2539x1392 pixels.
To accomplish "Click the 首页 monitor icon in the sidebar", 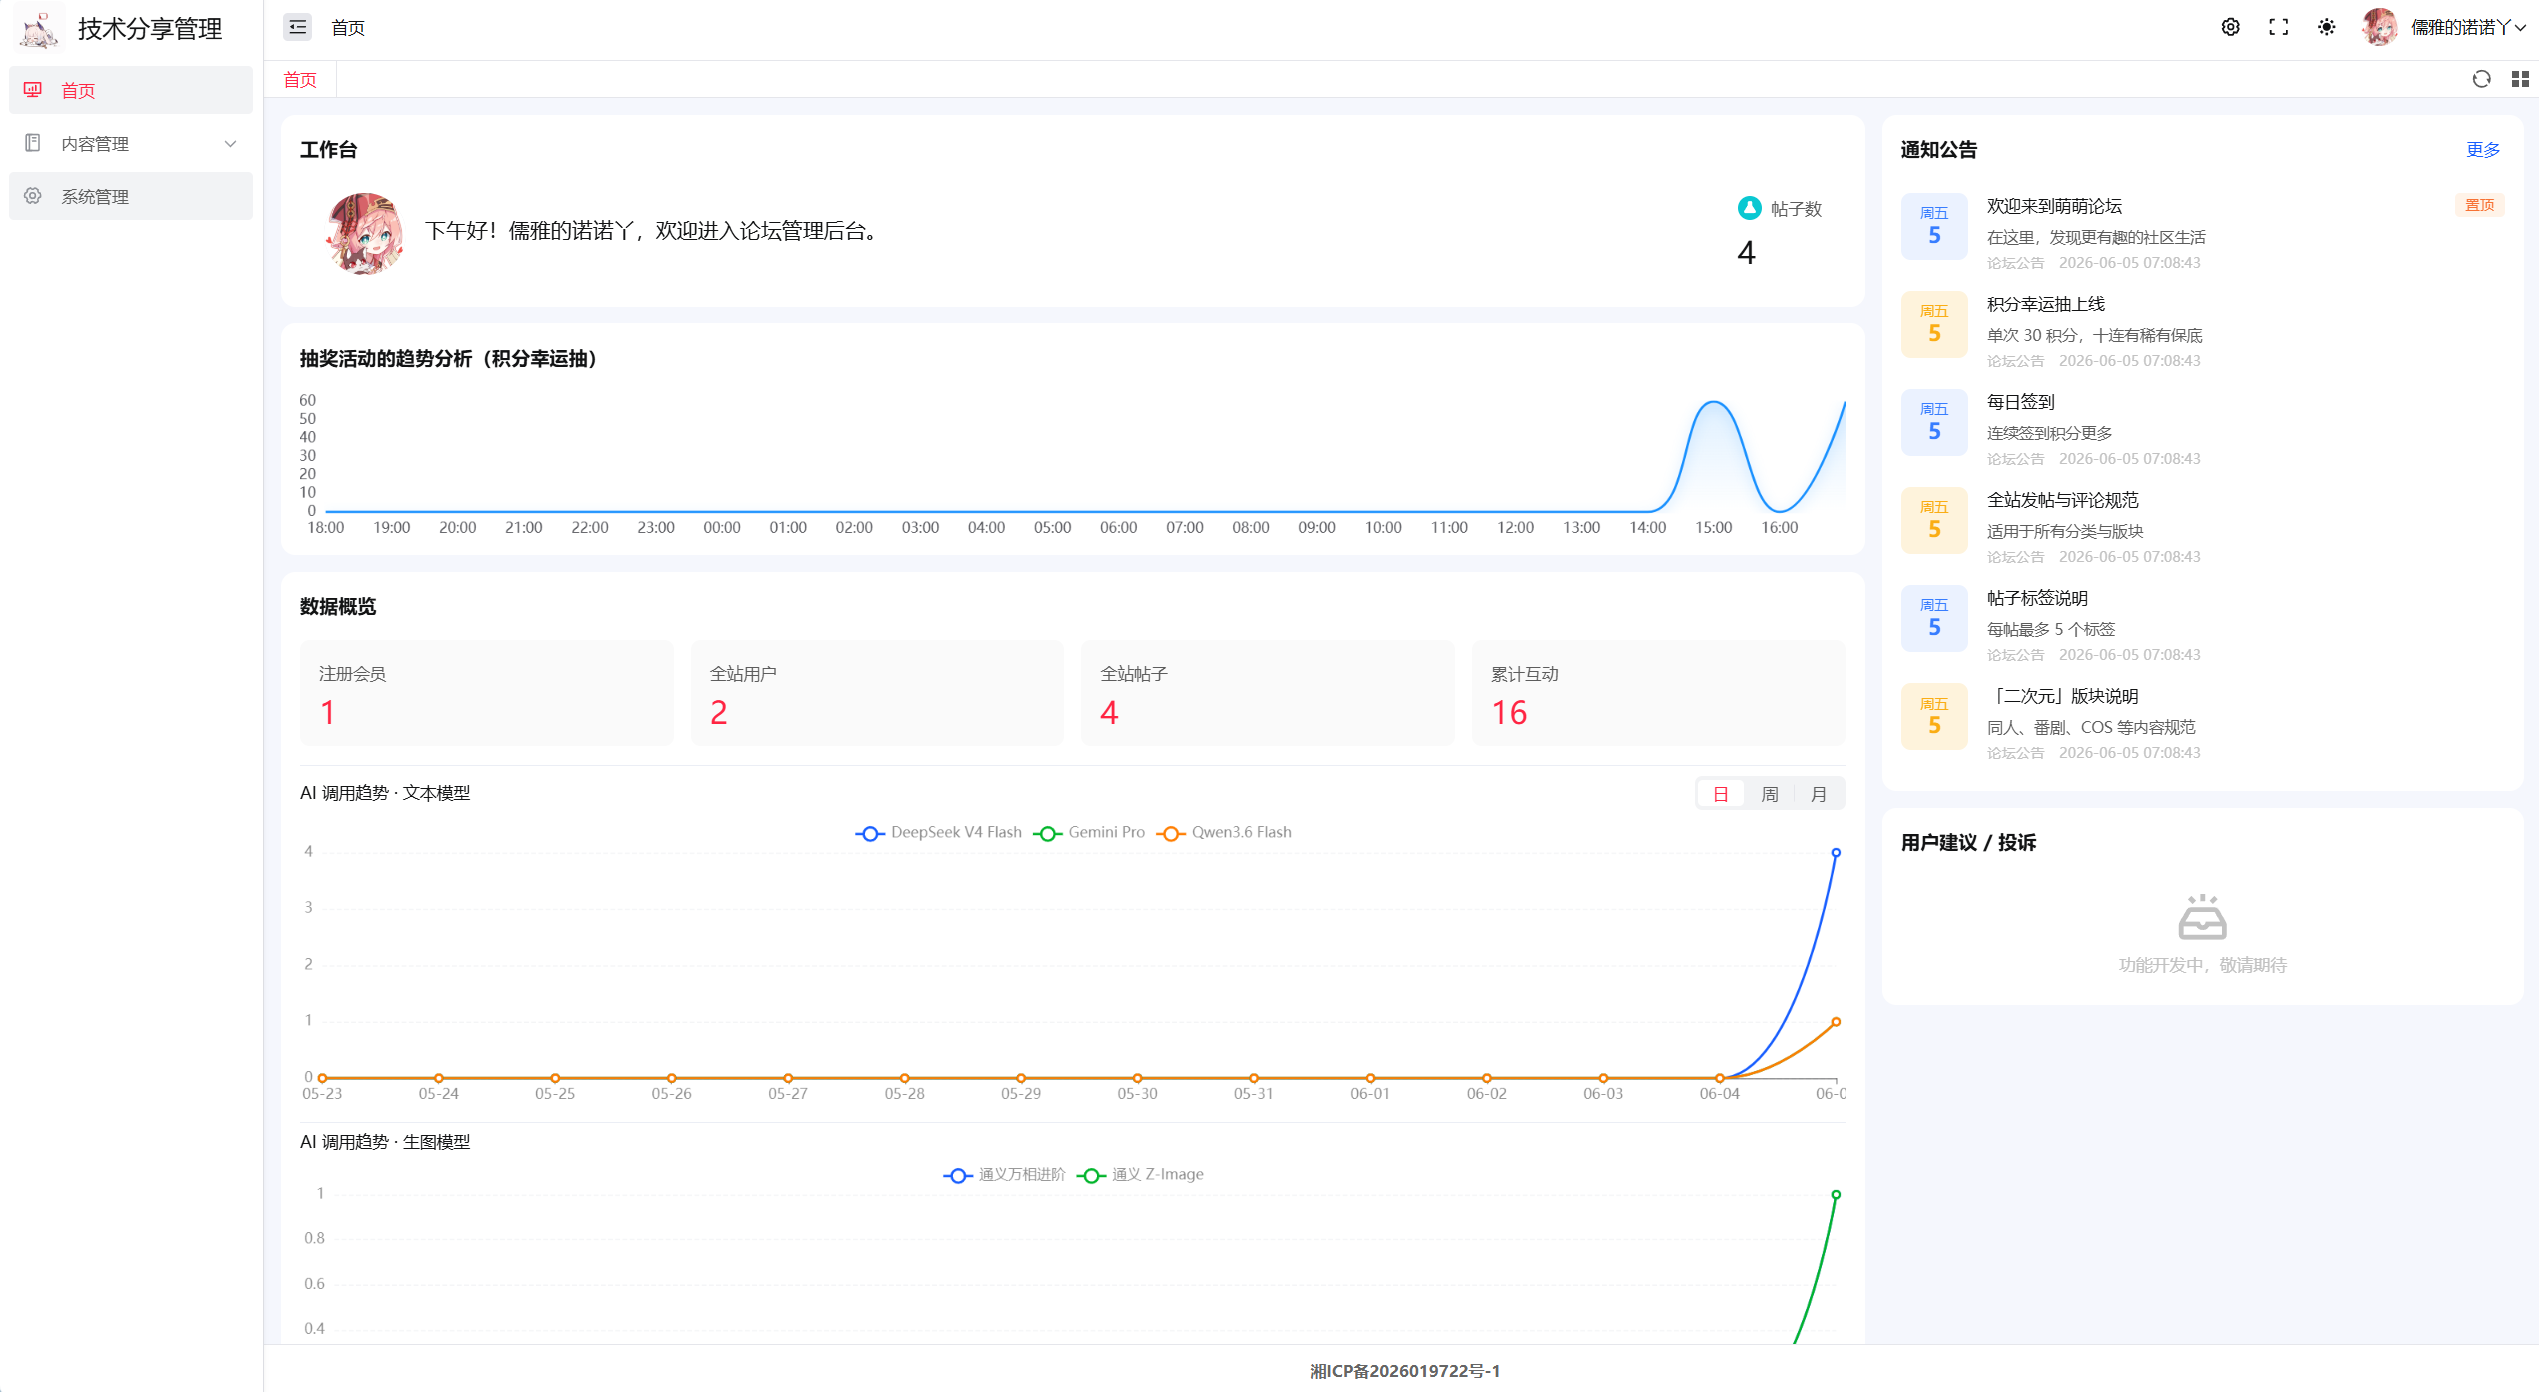I will click(x=33, y=90).
